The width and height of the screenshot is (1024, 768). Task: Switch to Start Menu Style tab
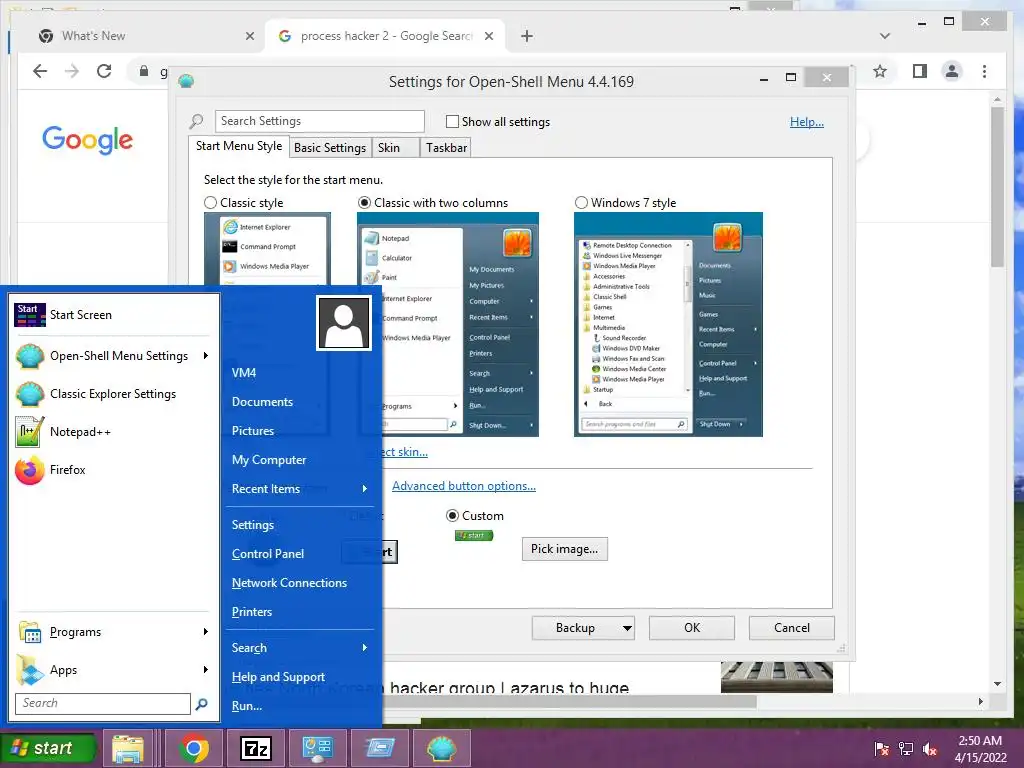point(239,146)
